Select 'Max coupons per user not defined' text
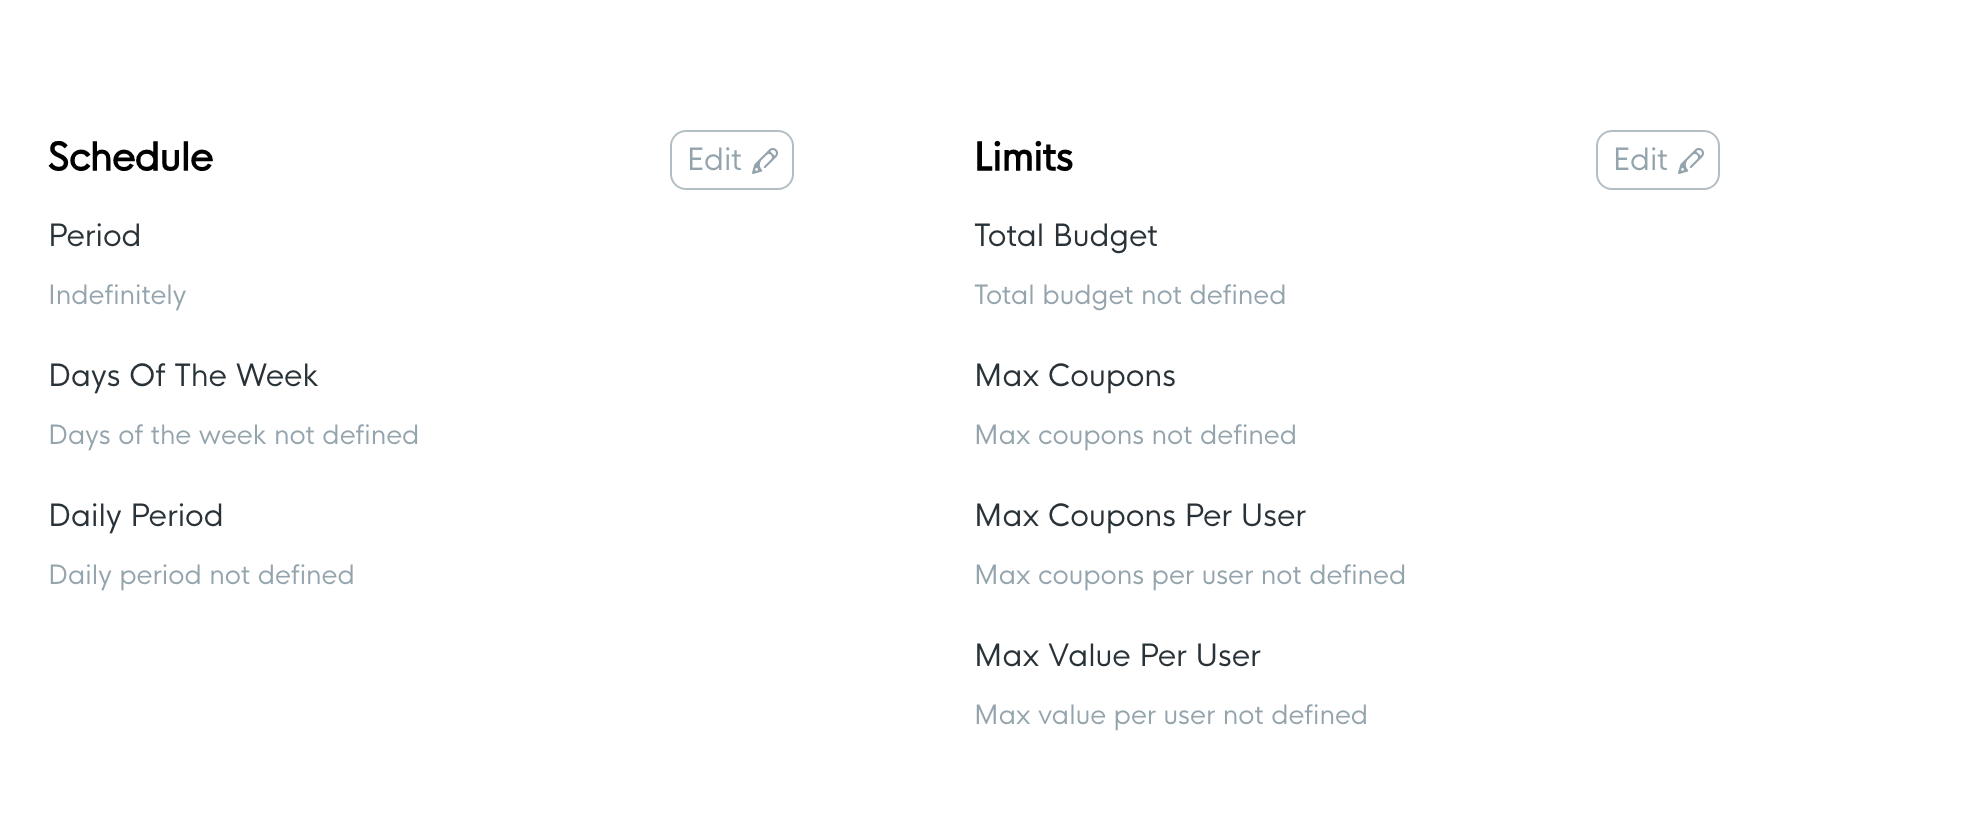Screen dimensions: 1972x824 coord(1190,575)
